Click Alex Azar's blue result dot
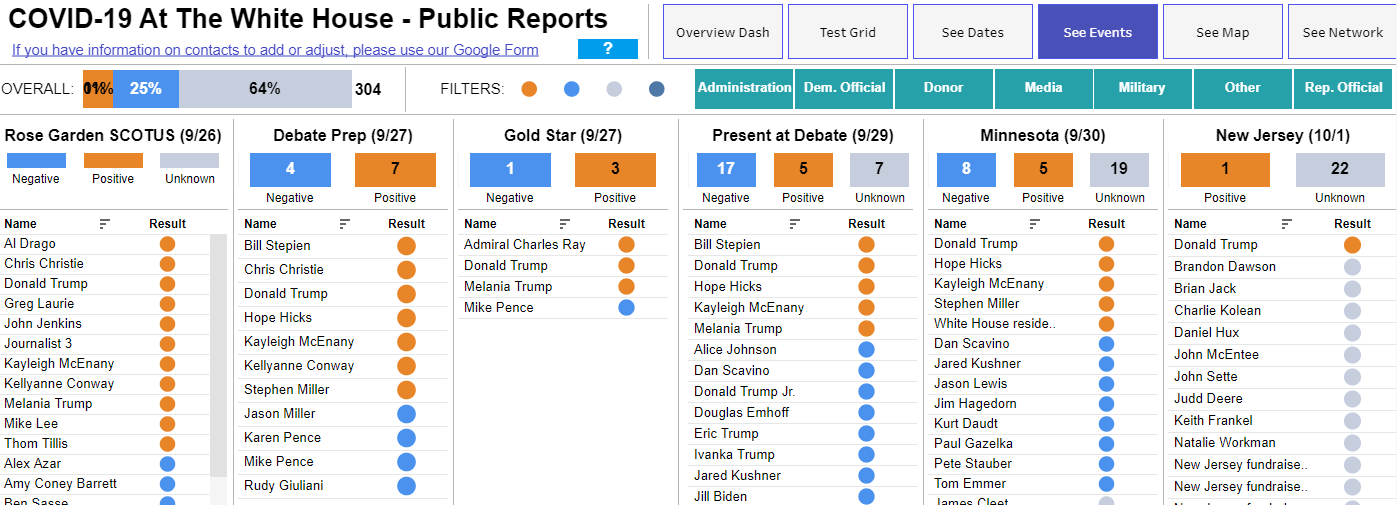The height and width of the screenshot is (505, 1399). point(167,464)
